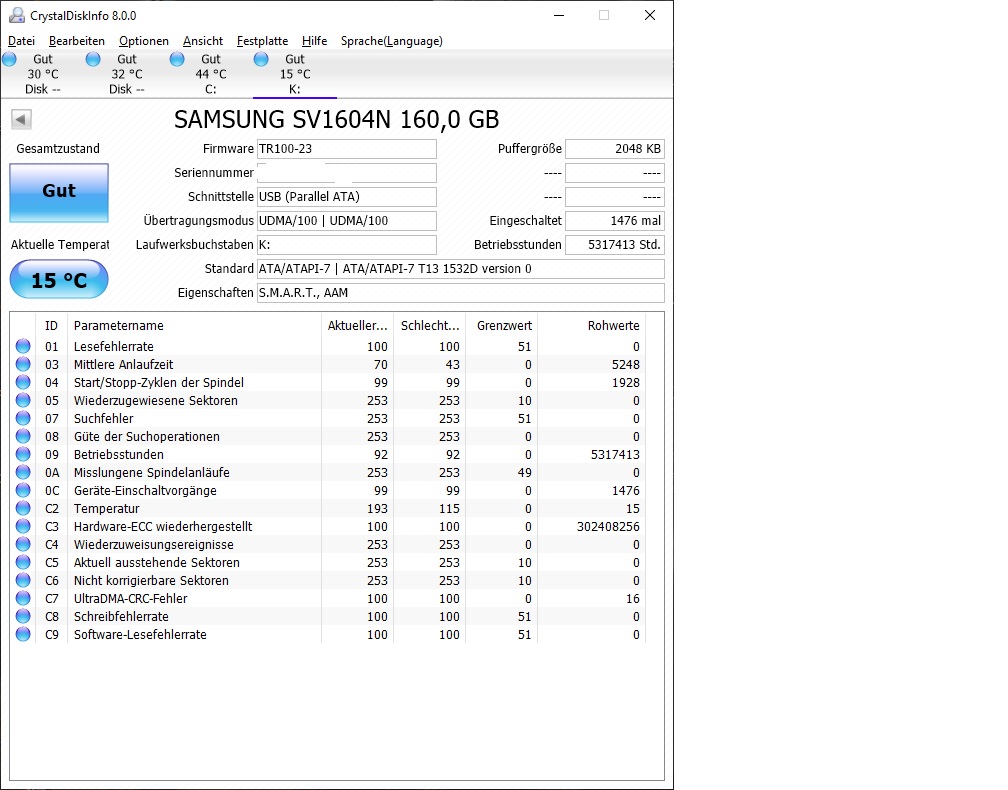Click status orb for UltraDMA-CRC-Fehler
Image resolution: width=1008 pixels, height=790 pixels.
tap(23, 598)
